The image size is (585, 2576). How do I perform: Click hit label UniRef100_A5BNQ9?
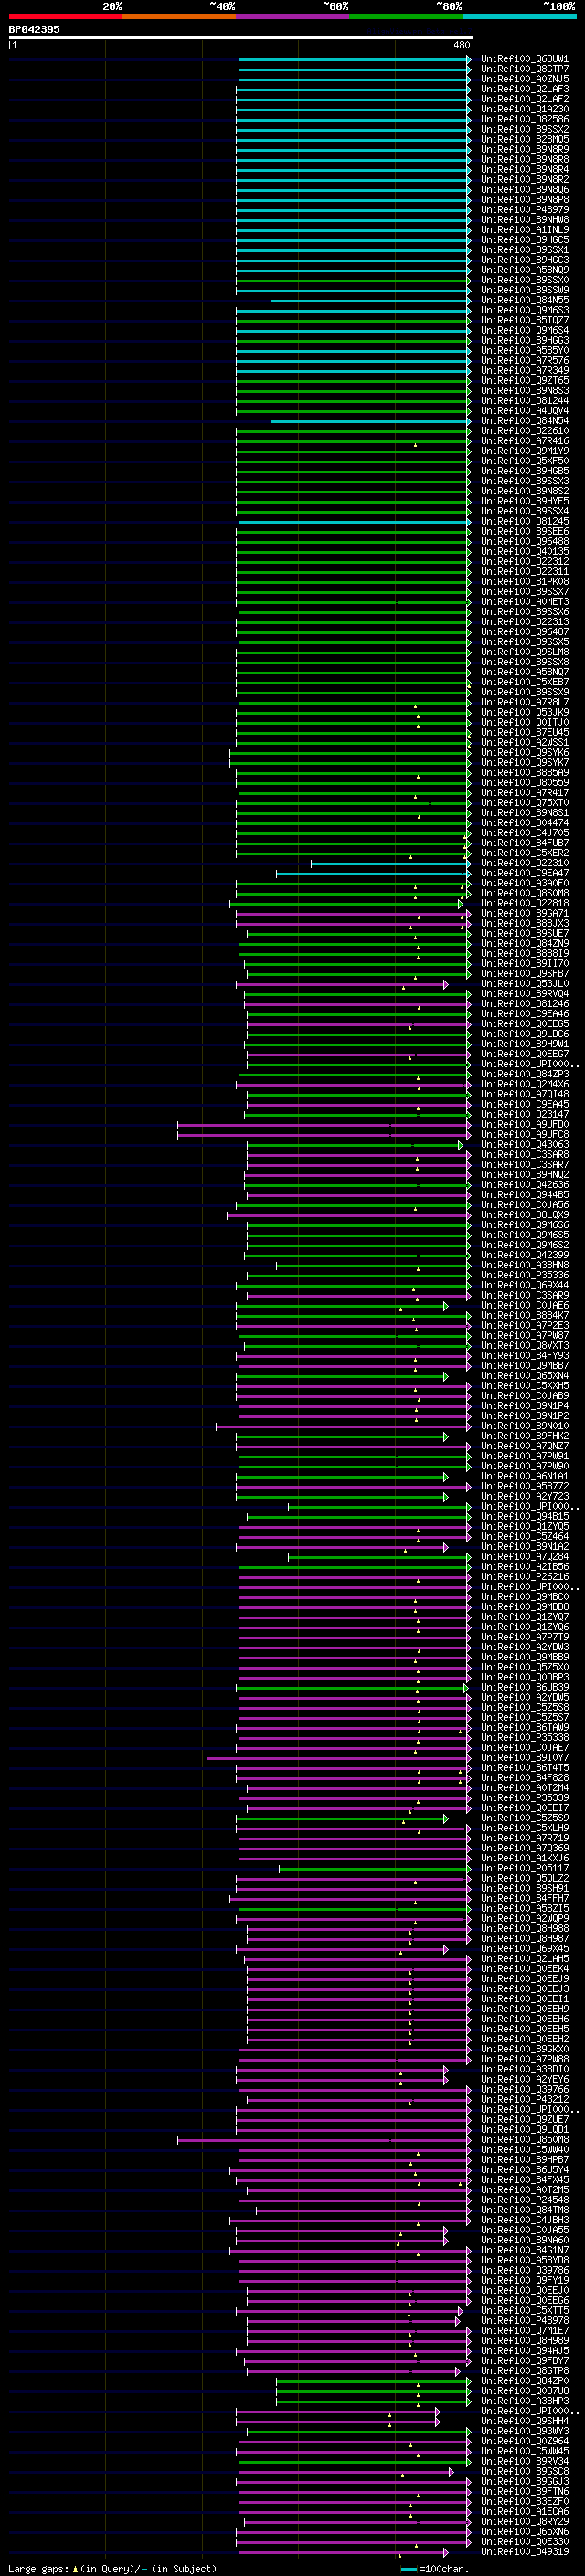525,270
